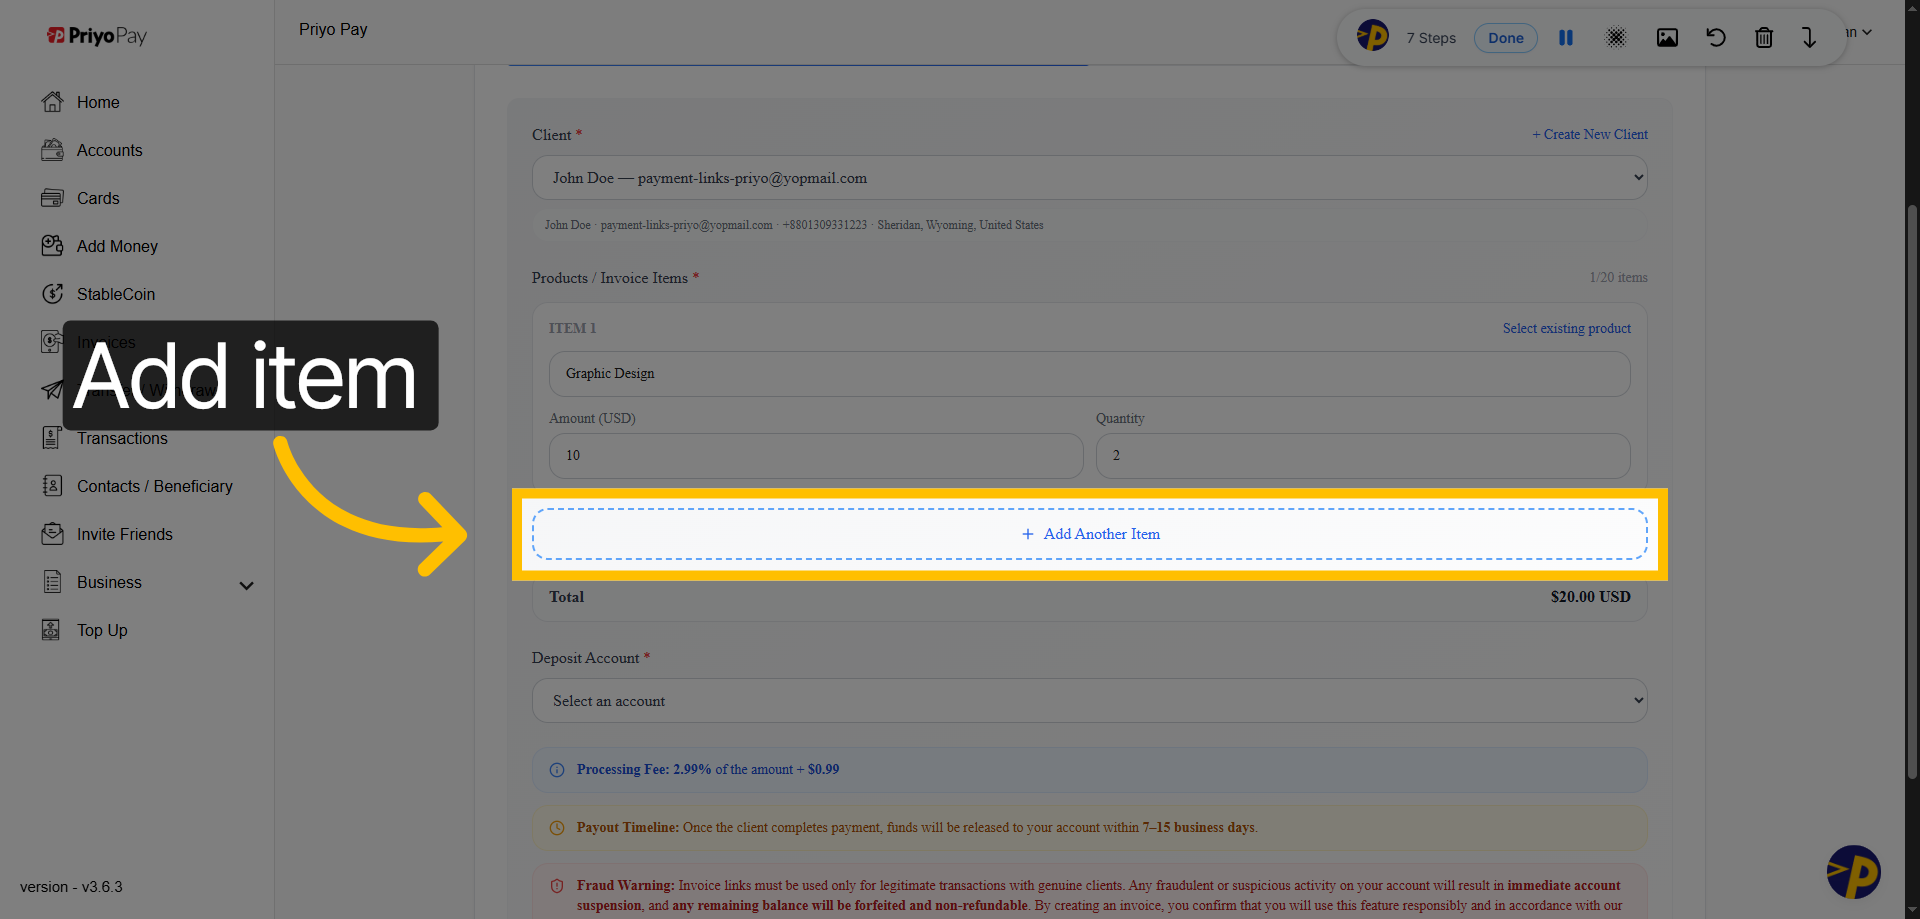Image resolution: width=1920 pixels, height=919 pixels.
Task: Pause the recording using the pause icon
Action: coord(1566,37)
